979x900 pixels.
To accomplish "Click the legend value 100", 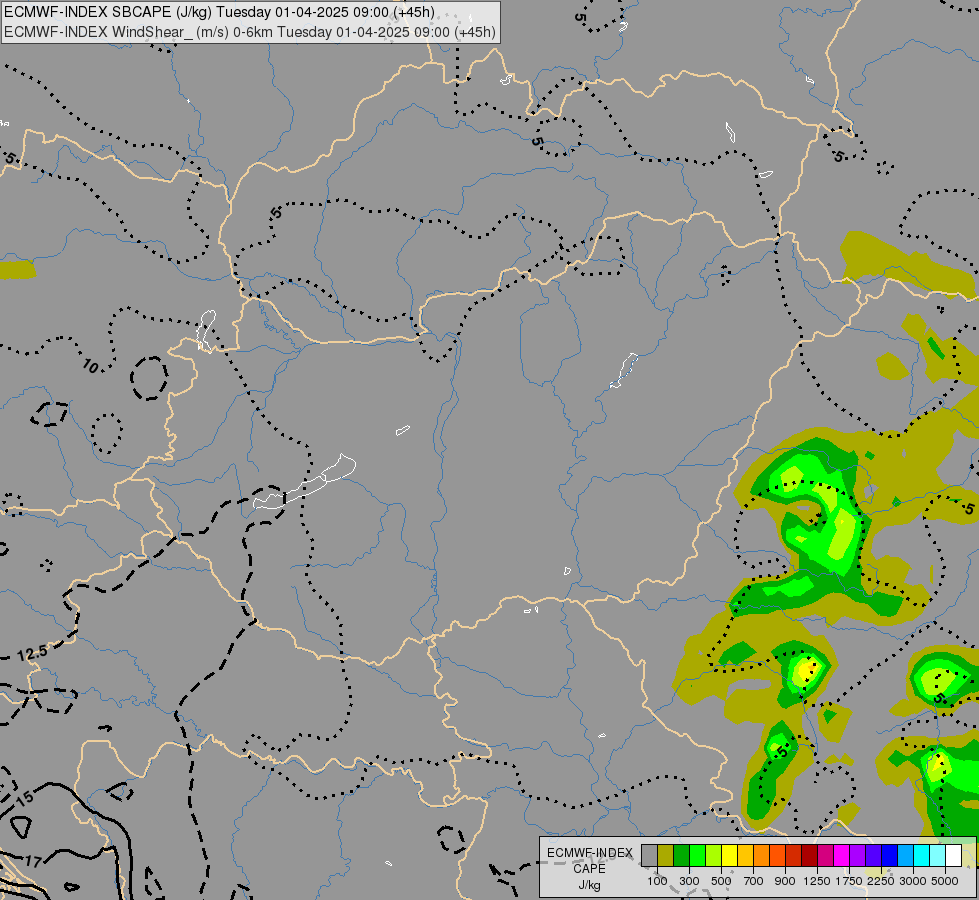I will pos(657,881).
